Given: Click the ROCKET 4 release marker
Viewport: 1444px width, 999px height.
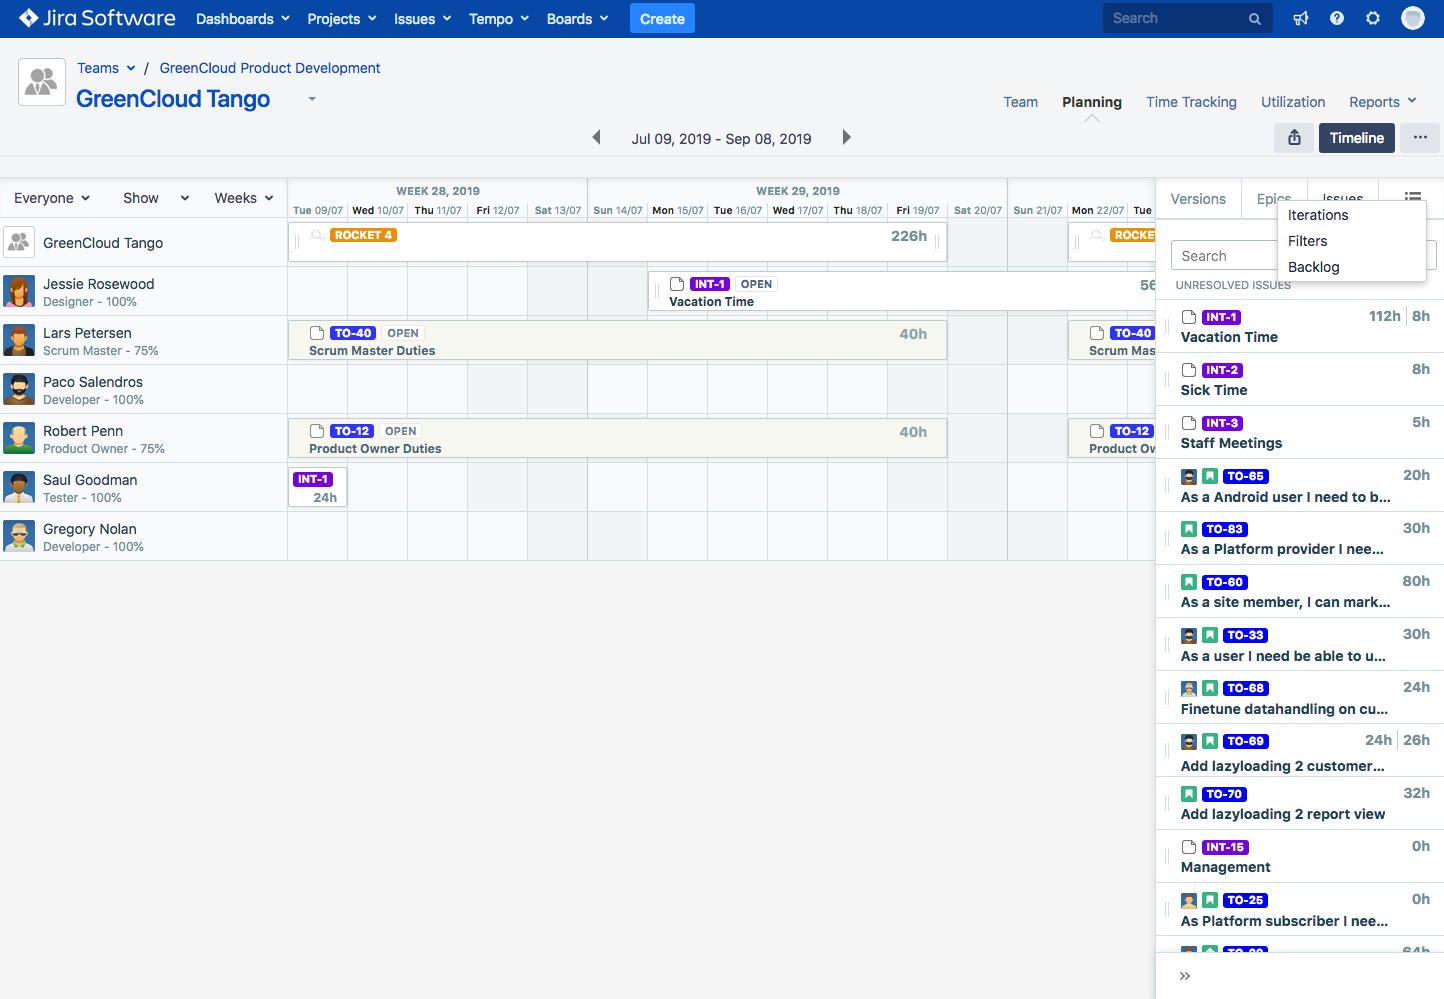Looking at the screenshot, I should click(x=363, y=234).
